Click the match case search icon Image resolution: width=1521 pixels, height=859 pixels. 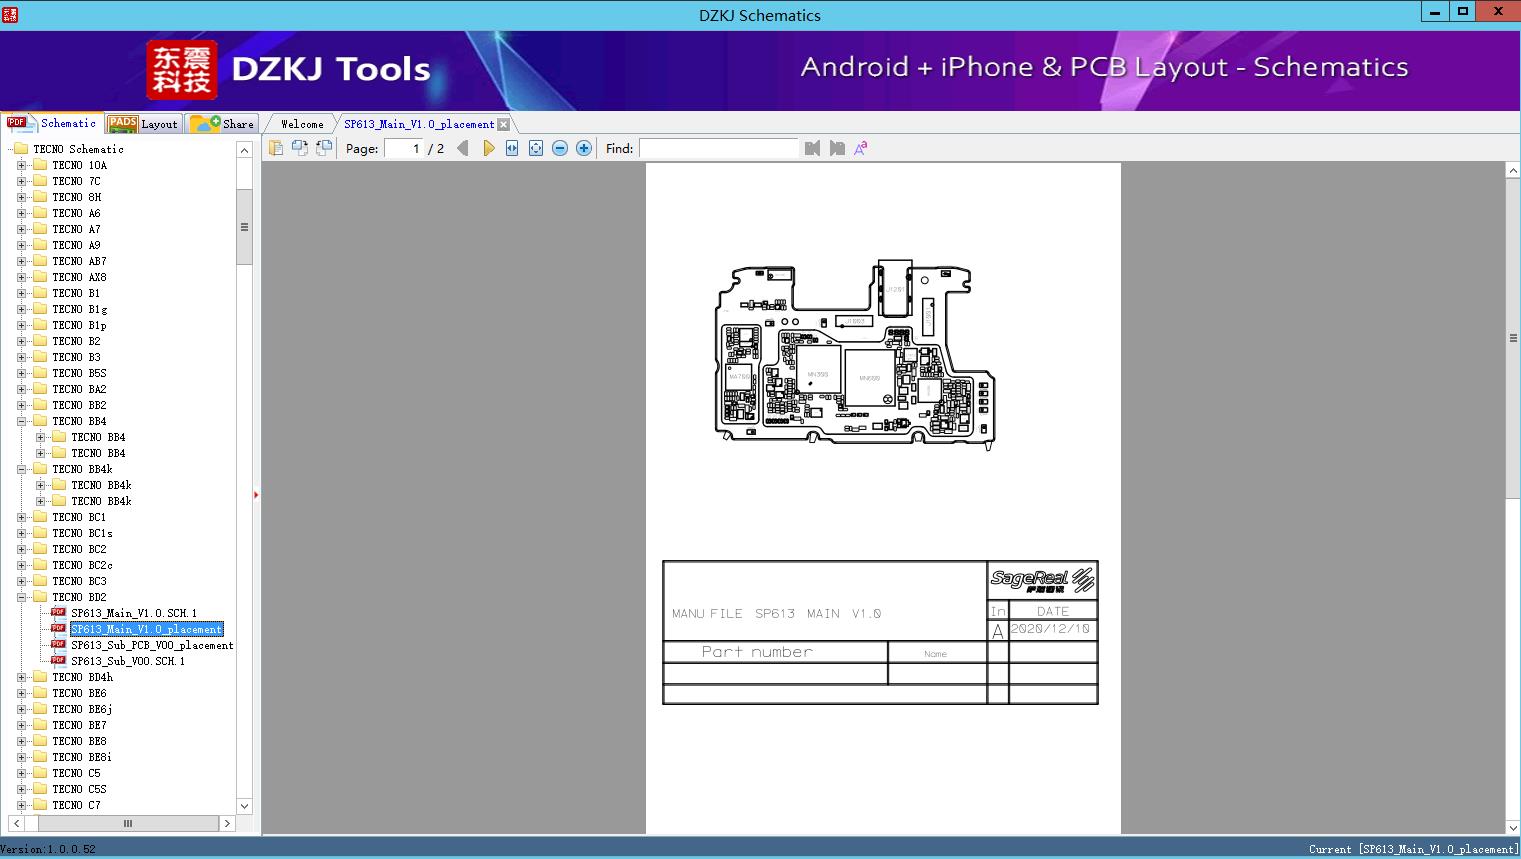860,148
